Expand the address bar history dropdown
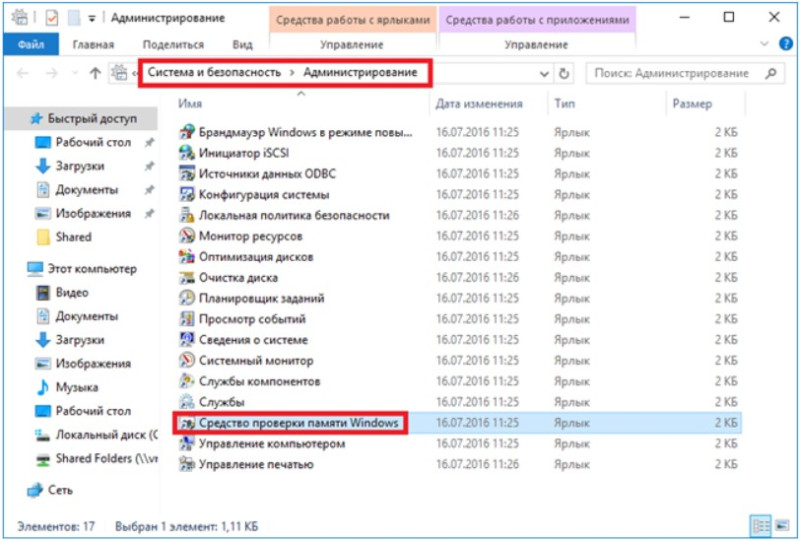This screenshot has height=541, width=800. (544, 74)
